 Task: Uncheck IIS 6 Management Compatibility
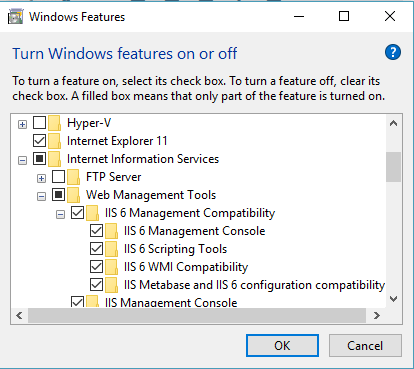(77, 213)
